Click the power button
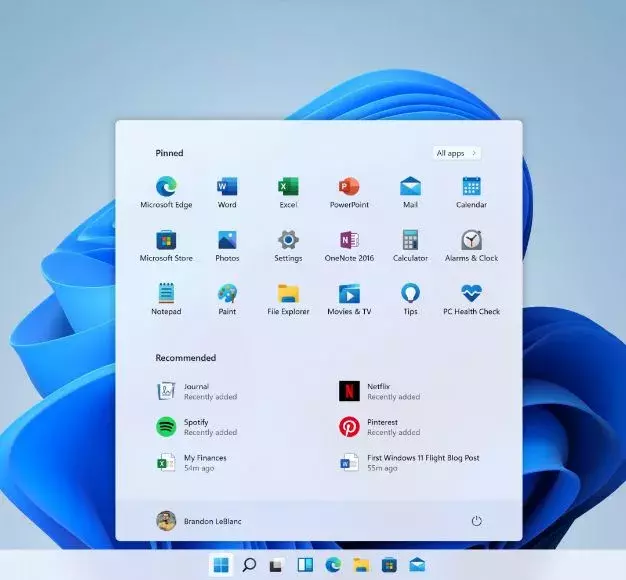The width and height of the screenshot is (626, 580). pos(476,521)
